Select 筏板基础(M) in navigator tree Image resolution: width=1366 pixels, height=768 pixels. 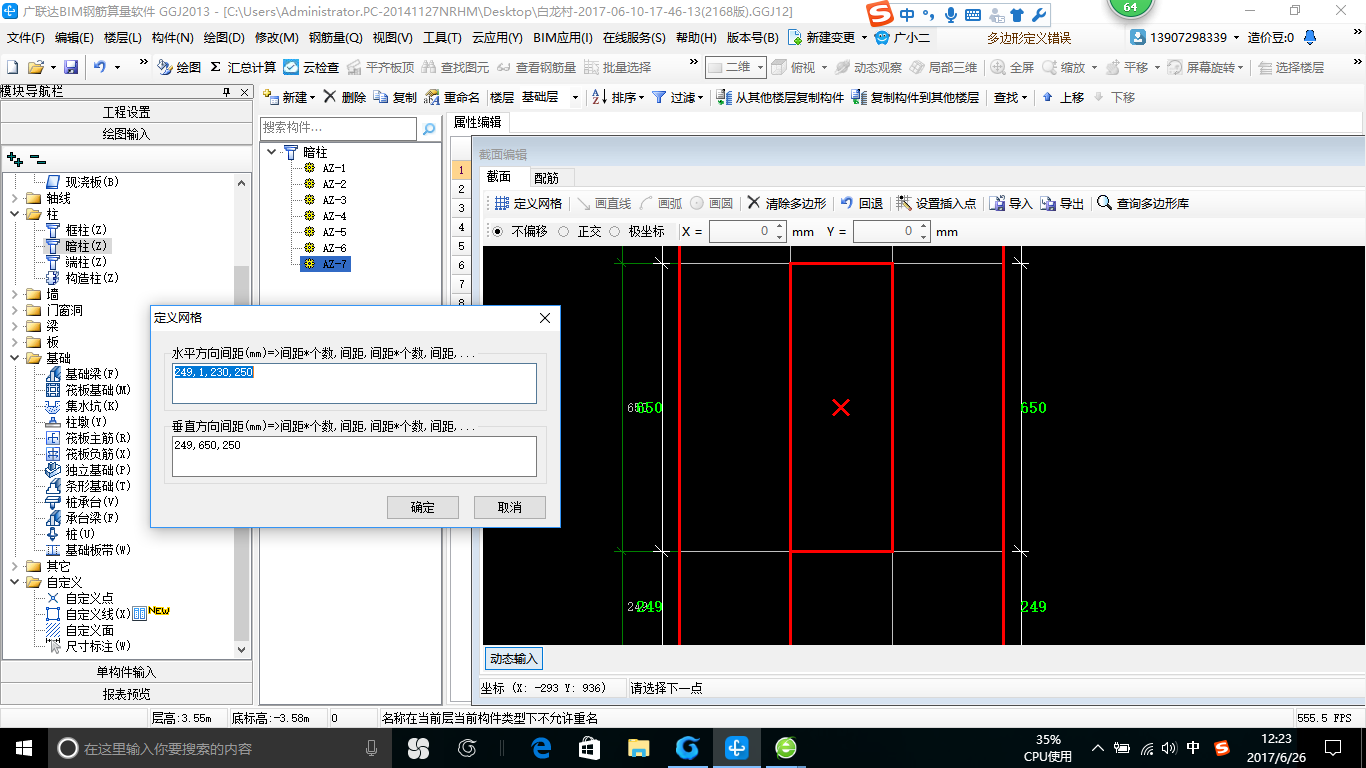tap(98, 390)
